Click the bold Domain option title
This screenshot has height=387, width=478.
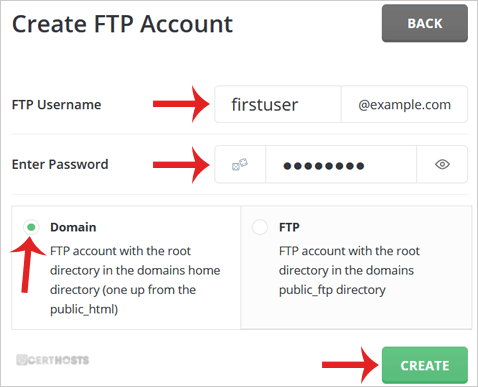pos(73,227)
